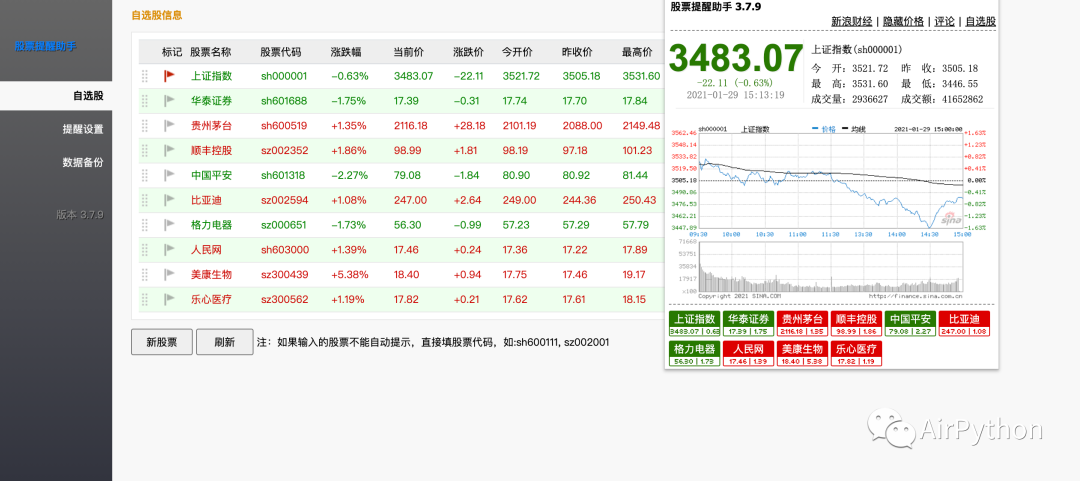Grab the drag handle of 格力电器 row
Image resolution: width=1080 pixels, height=481 pixels.
(145, 225)
